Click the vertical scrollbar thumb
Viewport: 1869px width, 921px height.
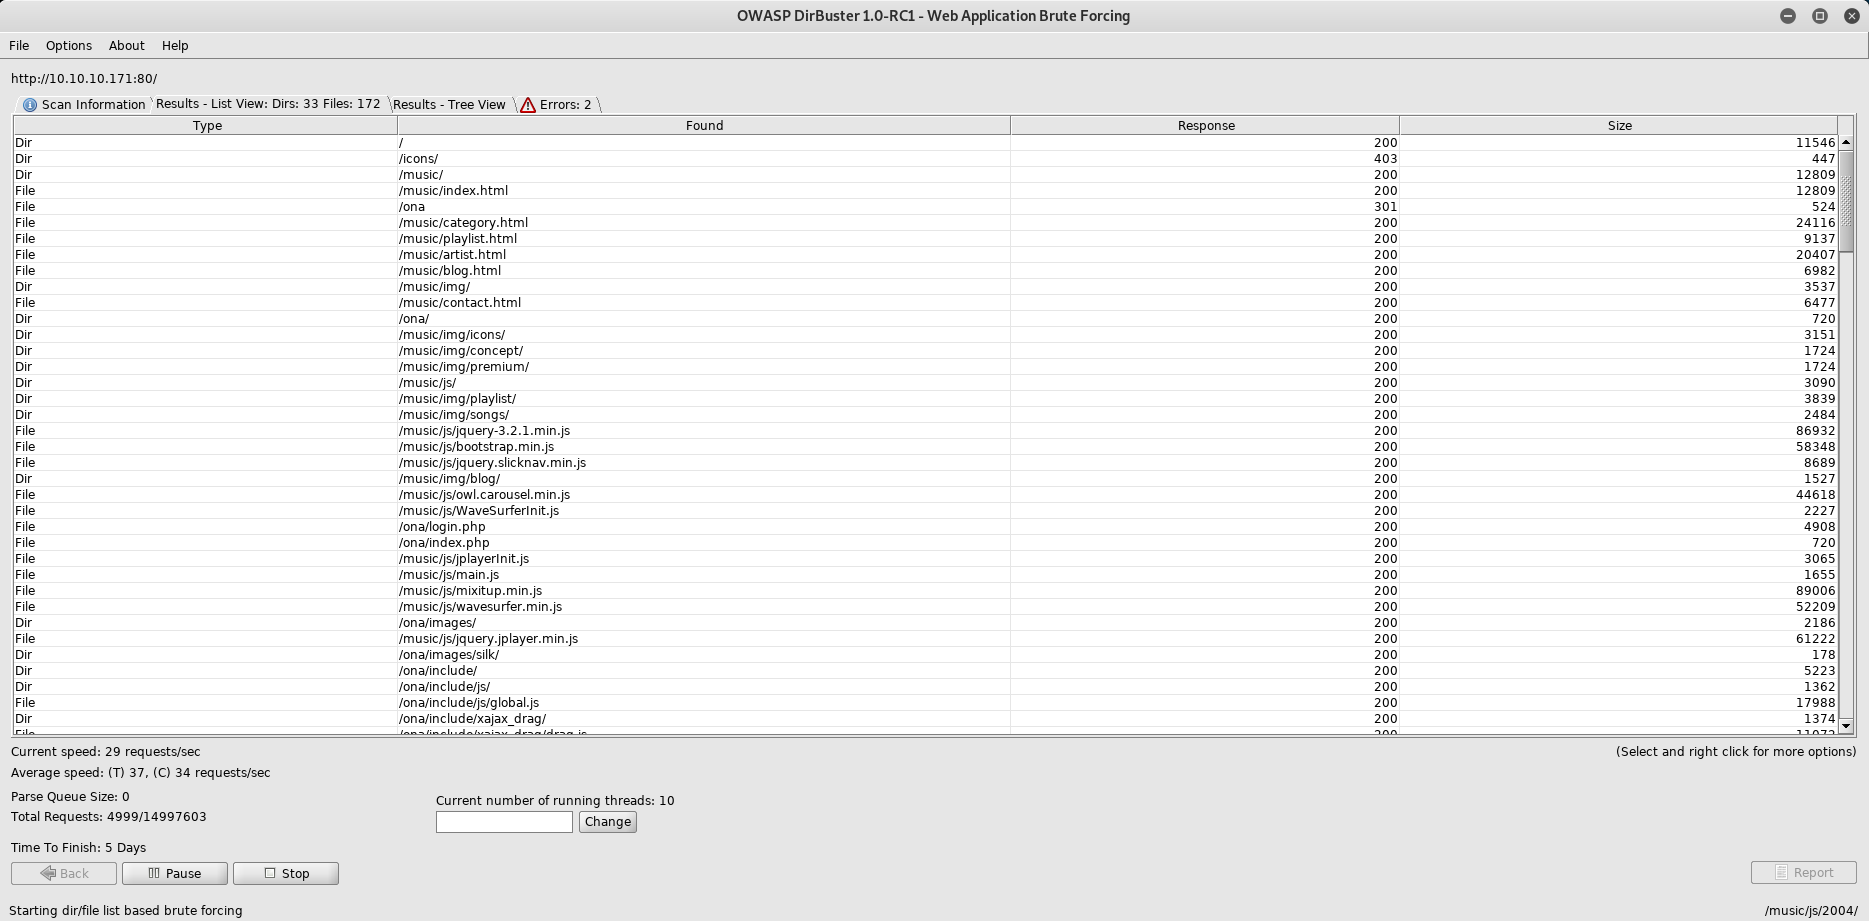tap(1846, 201)
